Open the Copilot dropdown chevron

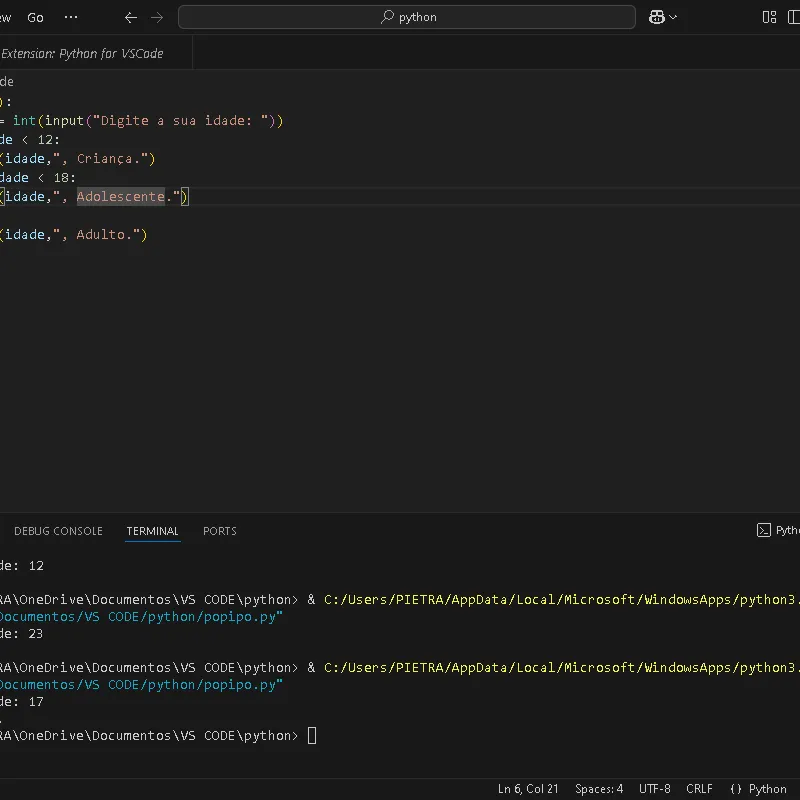tap(673, 17)
